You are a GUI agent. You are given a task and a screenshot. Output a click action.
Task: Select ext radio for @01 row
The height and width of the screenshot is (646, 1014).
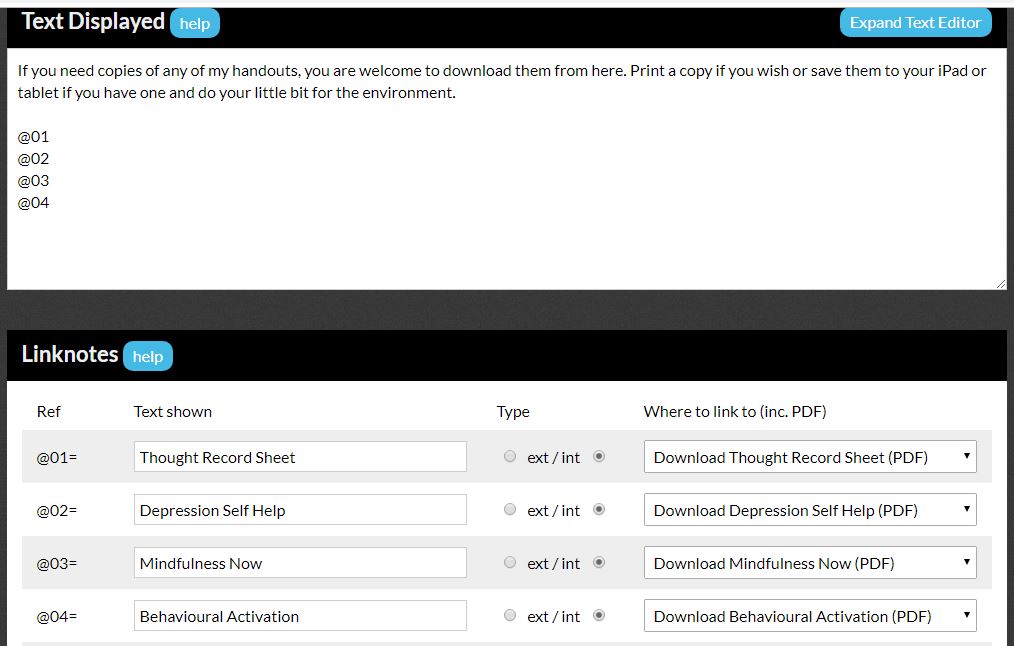click(510, 457)
